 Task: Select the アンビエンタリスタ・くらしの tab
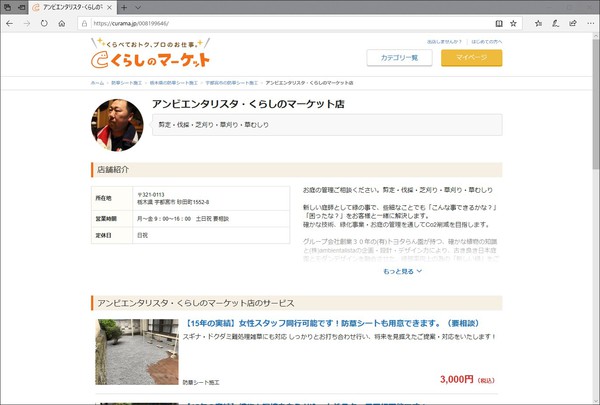pyautogui.click(x=72, y=7)
